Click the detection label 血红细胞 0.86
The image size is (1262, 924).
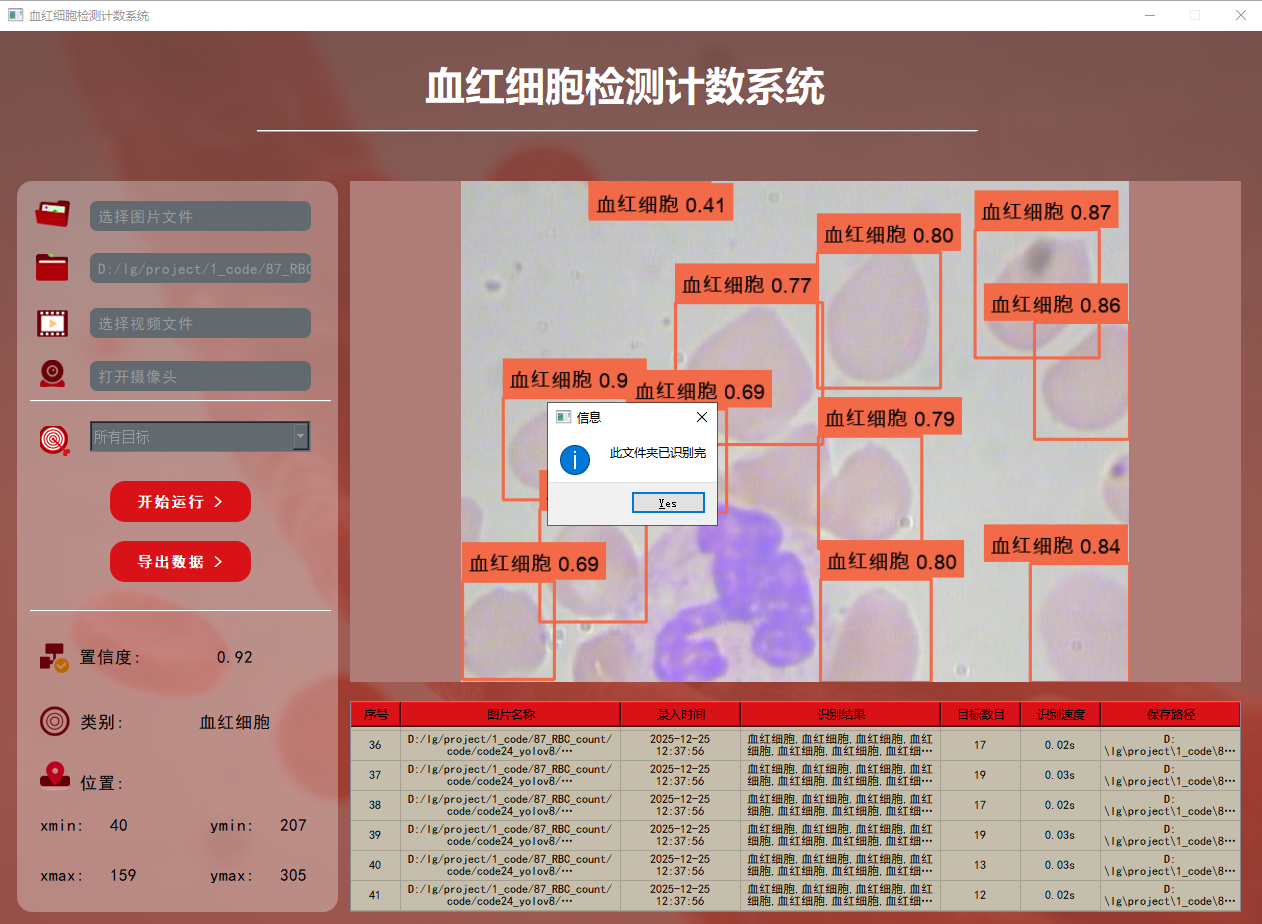tap(1056, 304)
